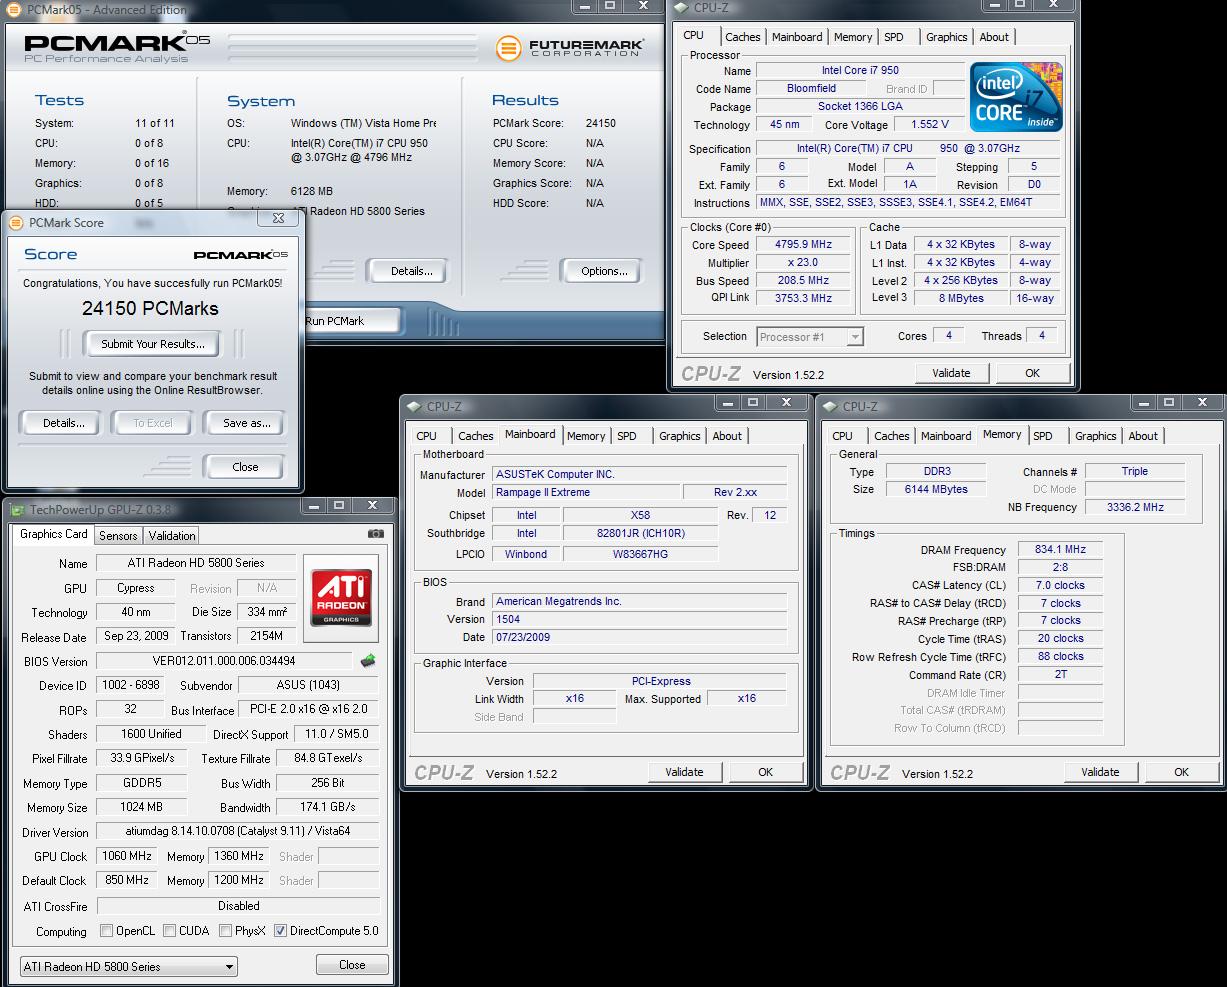Screen dimensions: 1227x987
Task: Open Memory tab in the CPU-Z Mainboard window
Action: (586, 436)
